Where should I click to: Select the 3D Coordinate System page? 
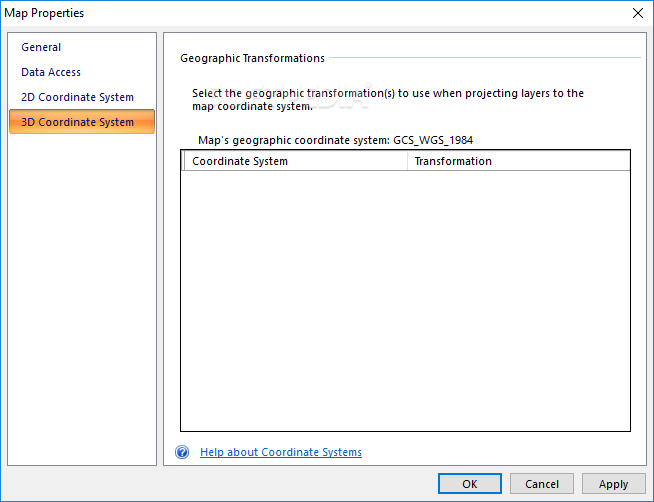point(82,122)
